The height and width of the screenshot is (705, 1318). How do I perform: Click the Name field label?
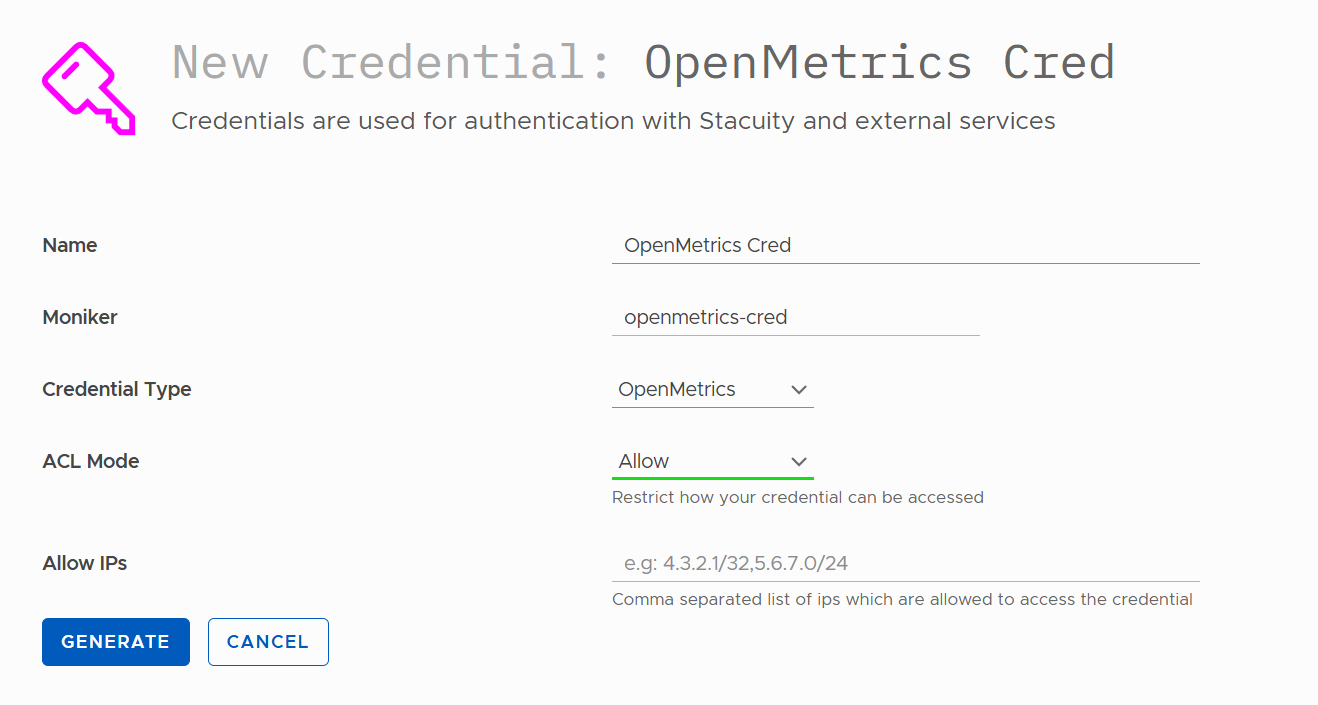coord(70,246)
